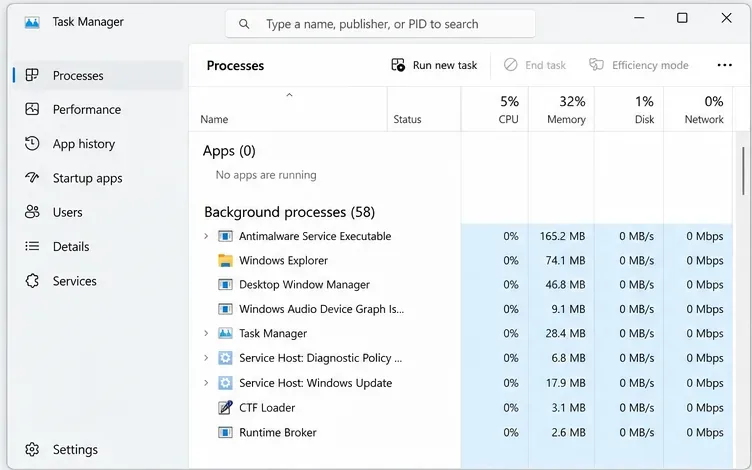
Task: Click the Efficiency mode leaf icon
Action: click(x=596, y=64)
